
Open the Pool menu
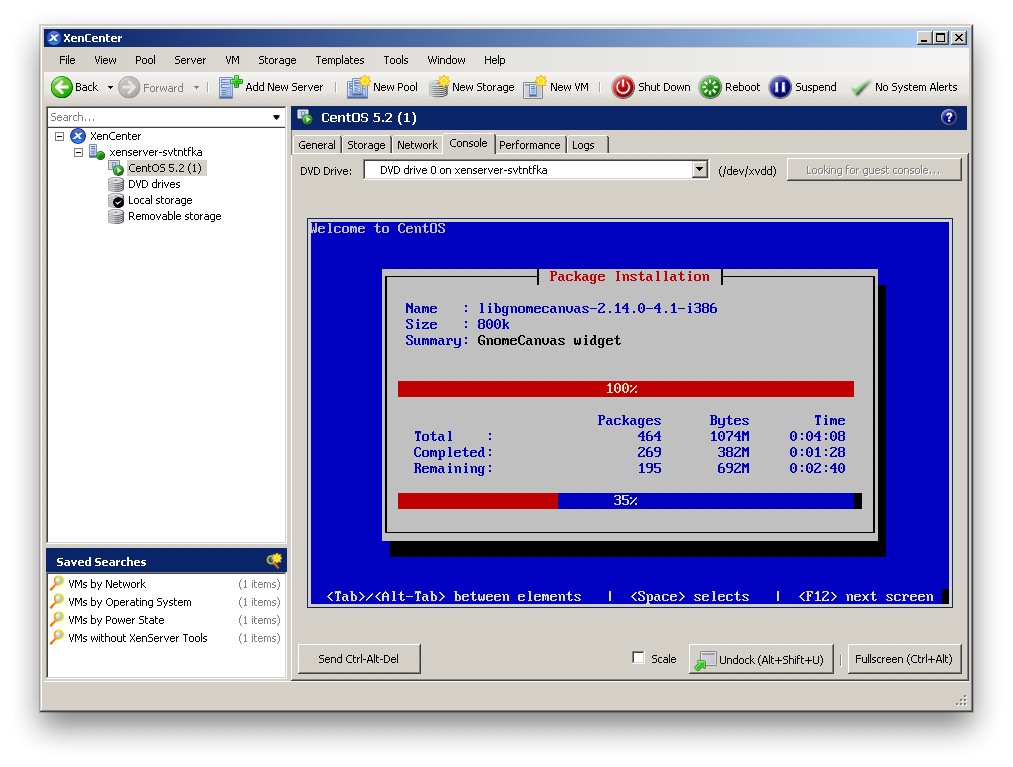click(x=145, y=60)
